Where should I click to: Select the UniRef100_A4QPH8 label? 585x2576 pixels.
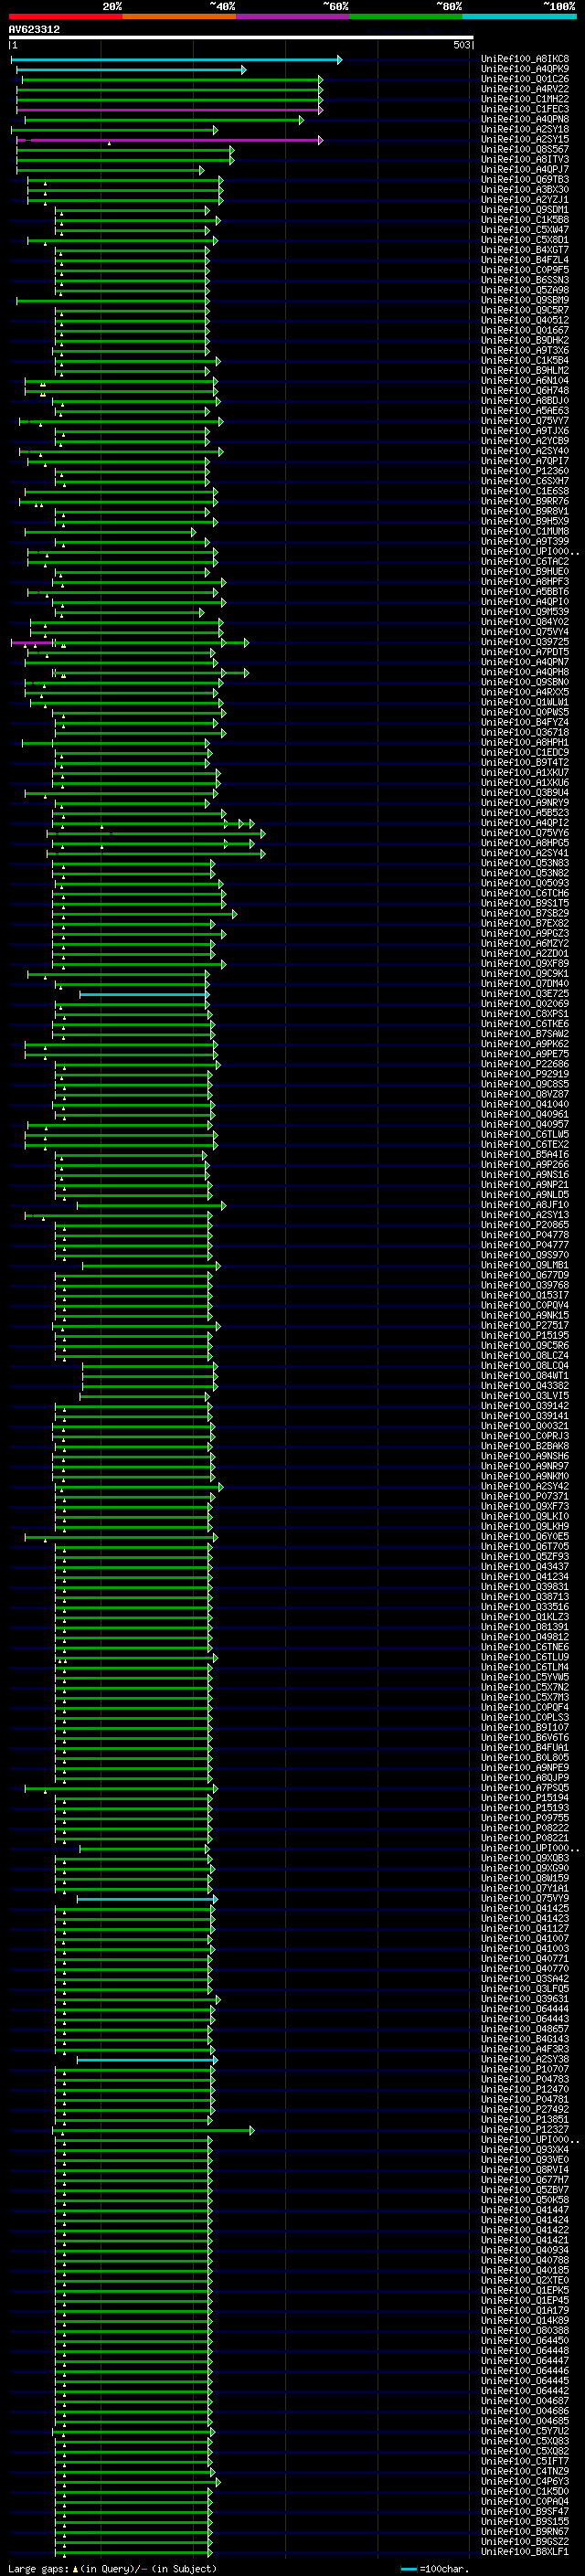coord(525,672)
